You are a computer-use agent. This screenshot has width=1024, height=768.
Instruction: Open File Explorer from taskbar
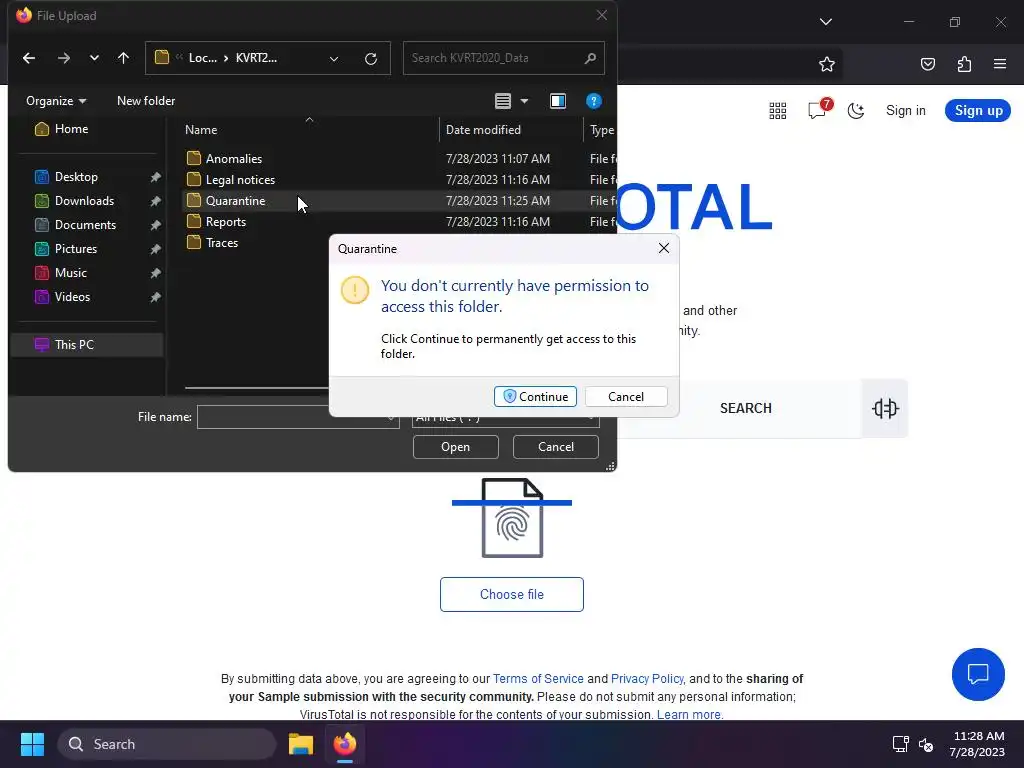301,744
